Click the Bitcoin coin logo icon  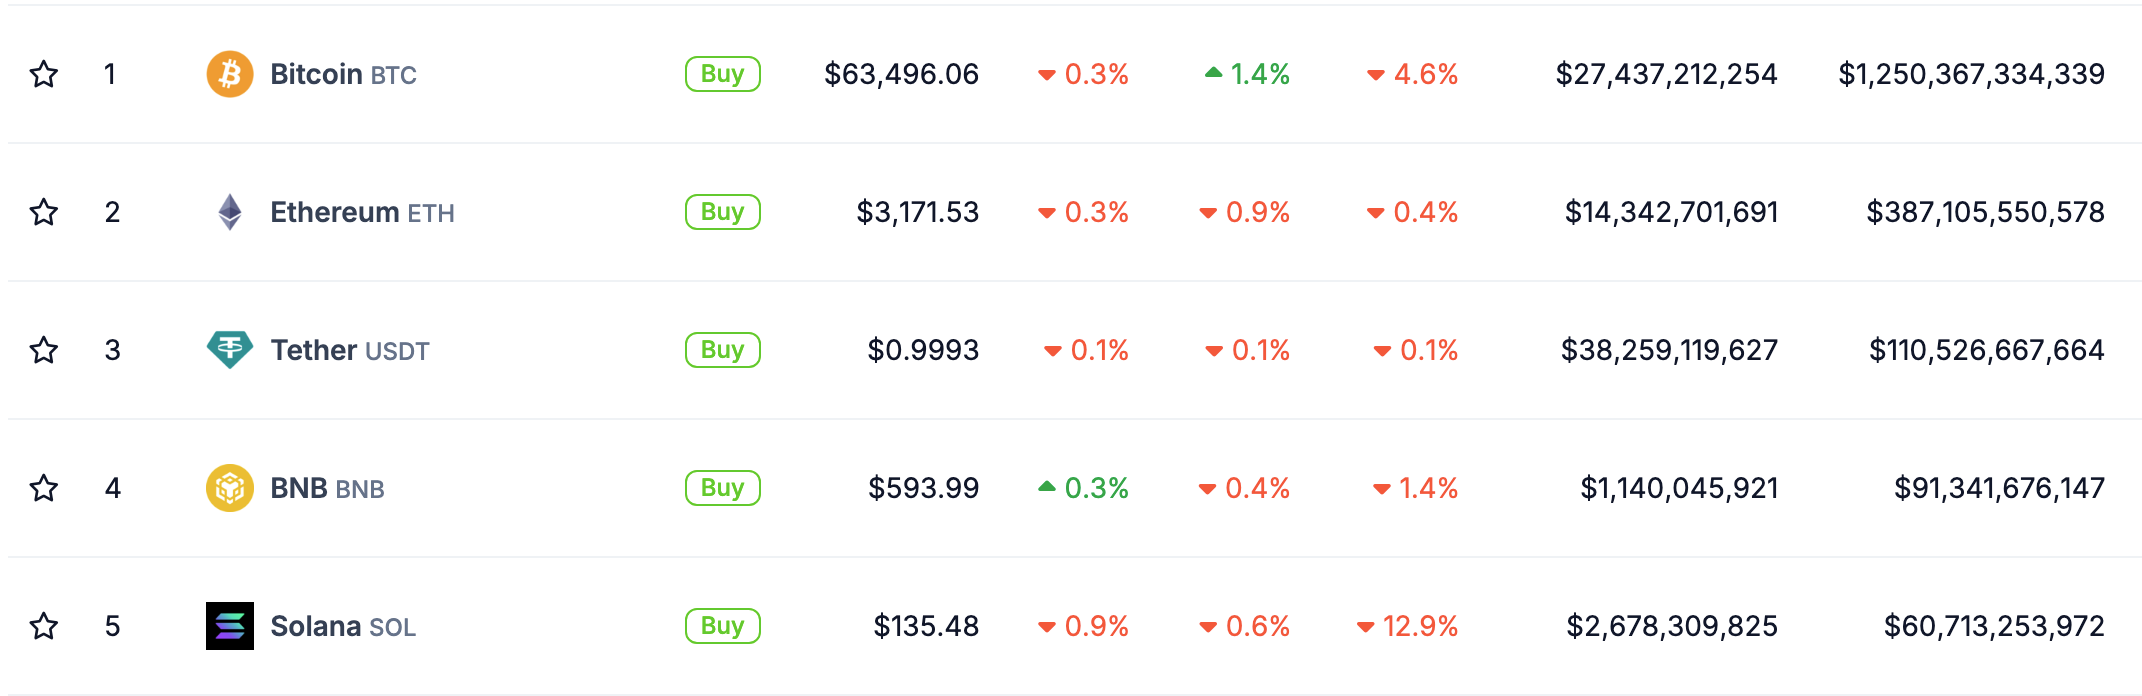pos(230,74)
